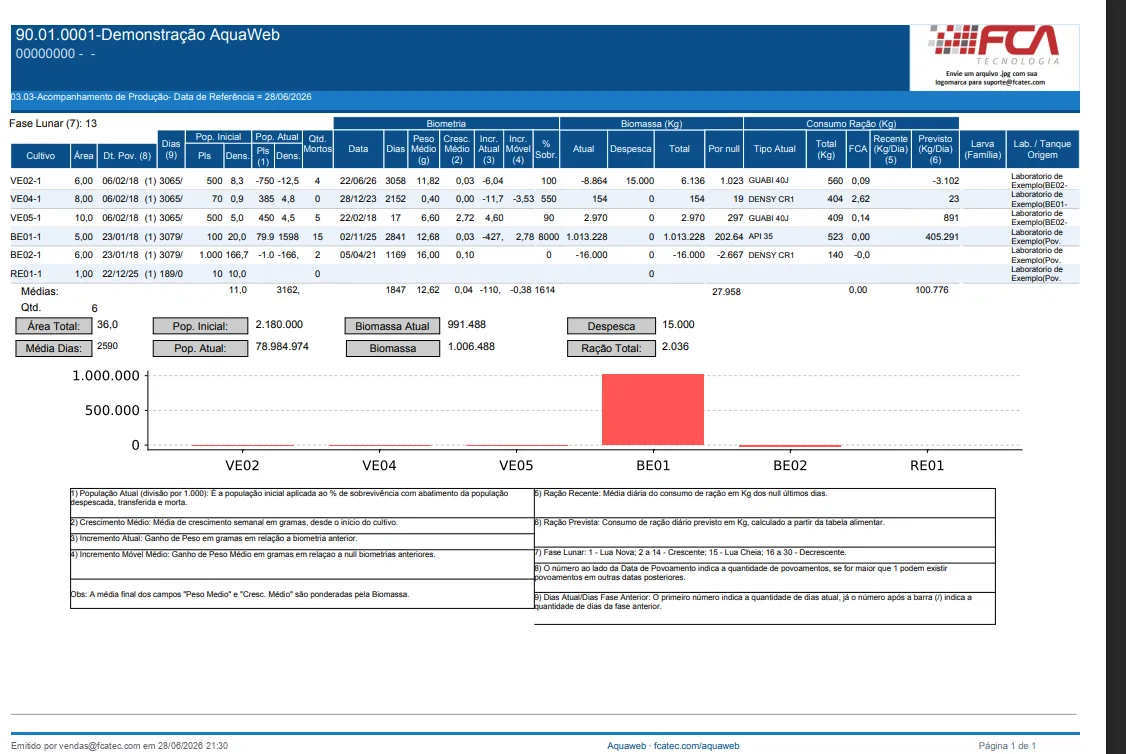Image resolution: width=1126 pixels, height=754 pixels.
Task: Click the Lab. / Tanque Origem header
Action: coord(1042,149)
